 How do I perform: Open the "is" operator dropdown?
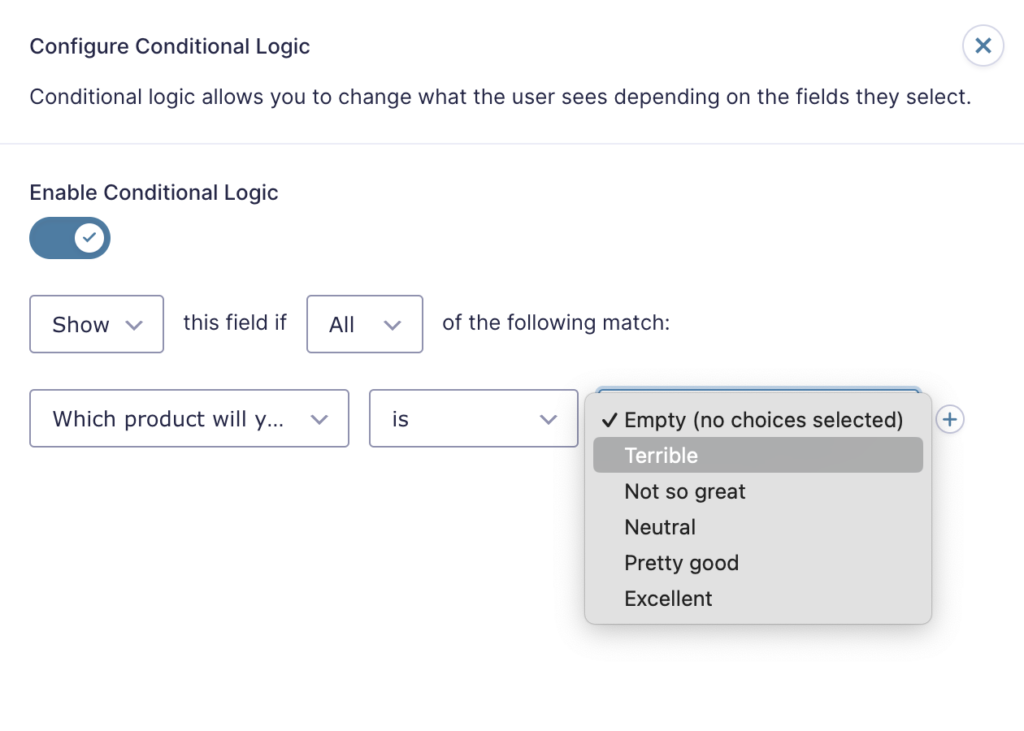(x=473, y=419)
